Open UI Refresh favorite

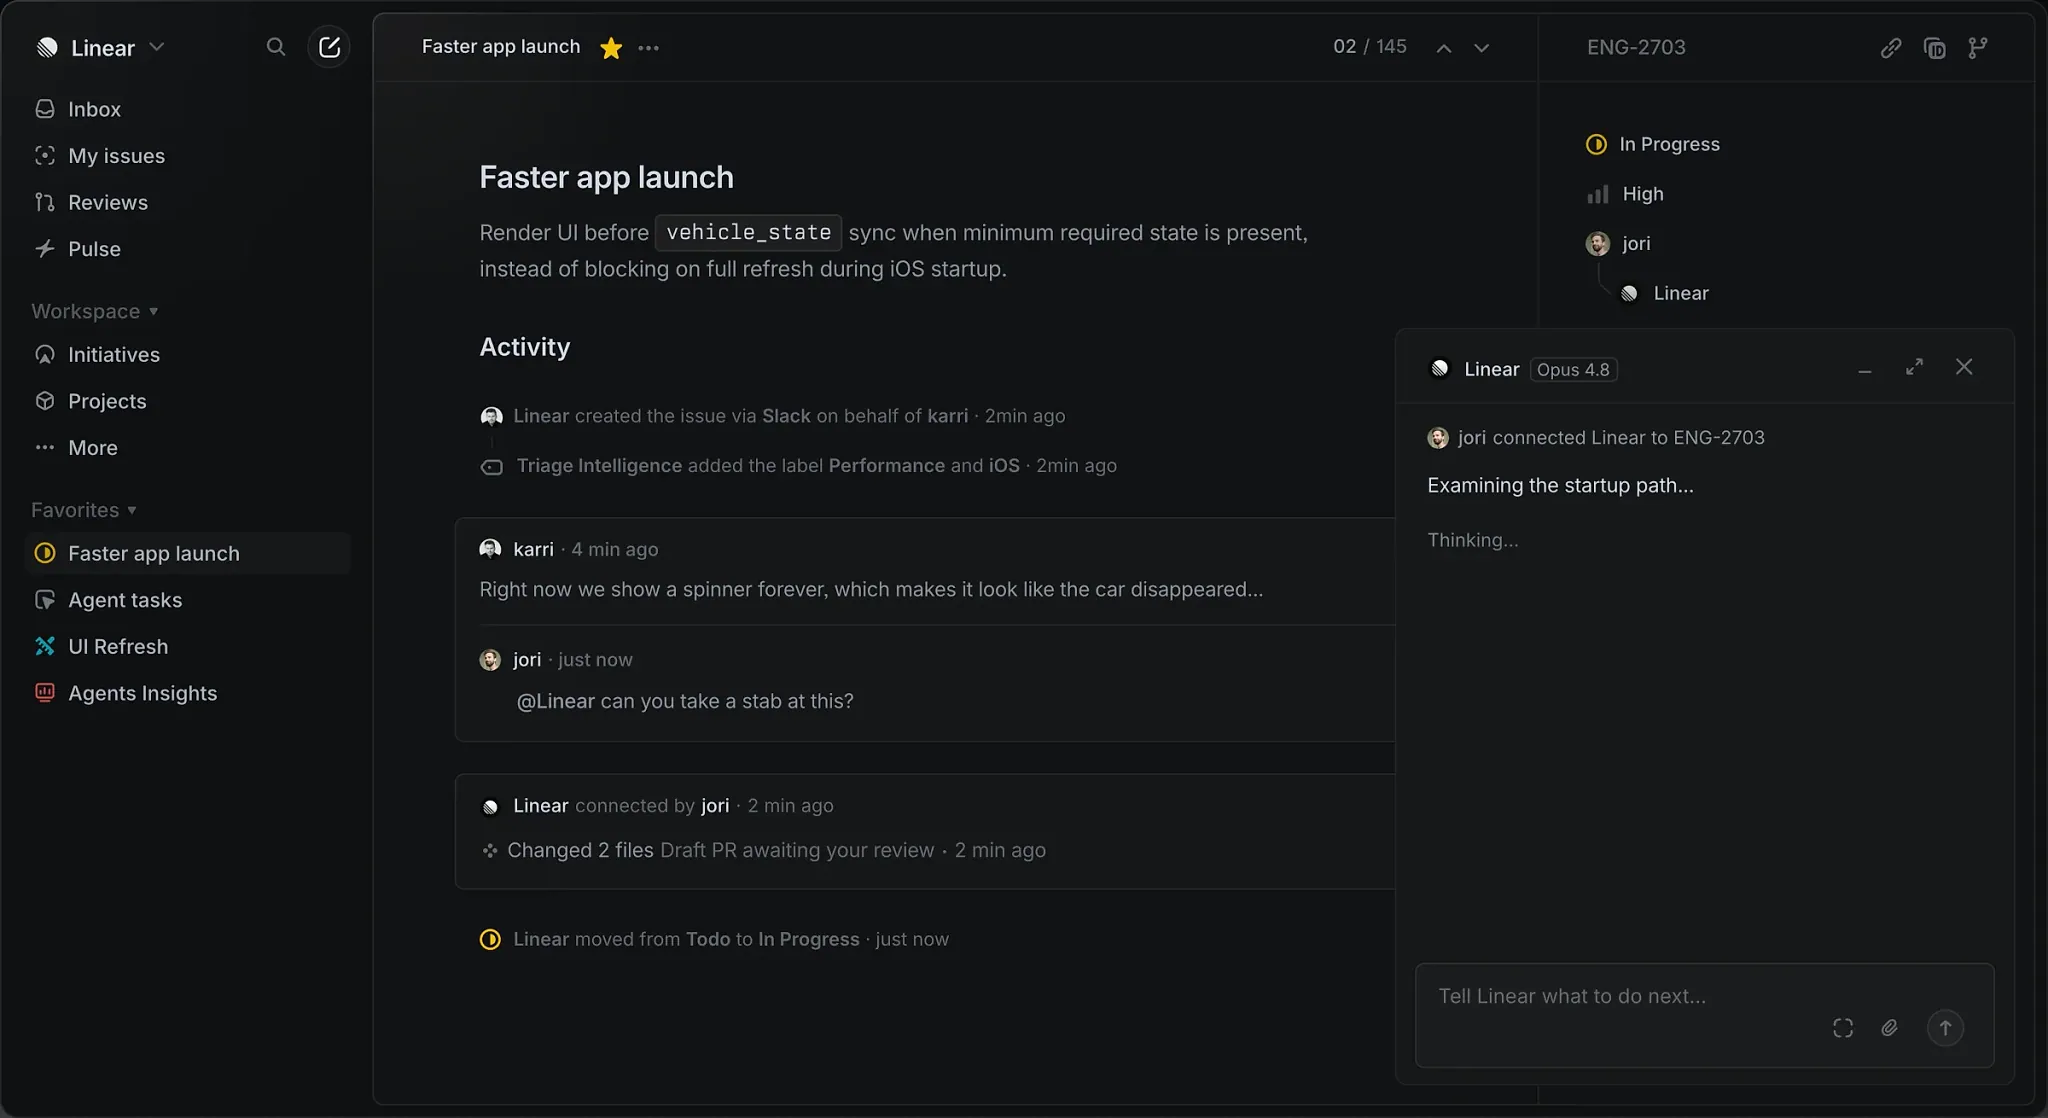pos(189,647)
